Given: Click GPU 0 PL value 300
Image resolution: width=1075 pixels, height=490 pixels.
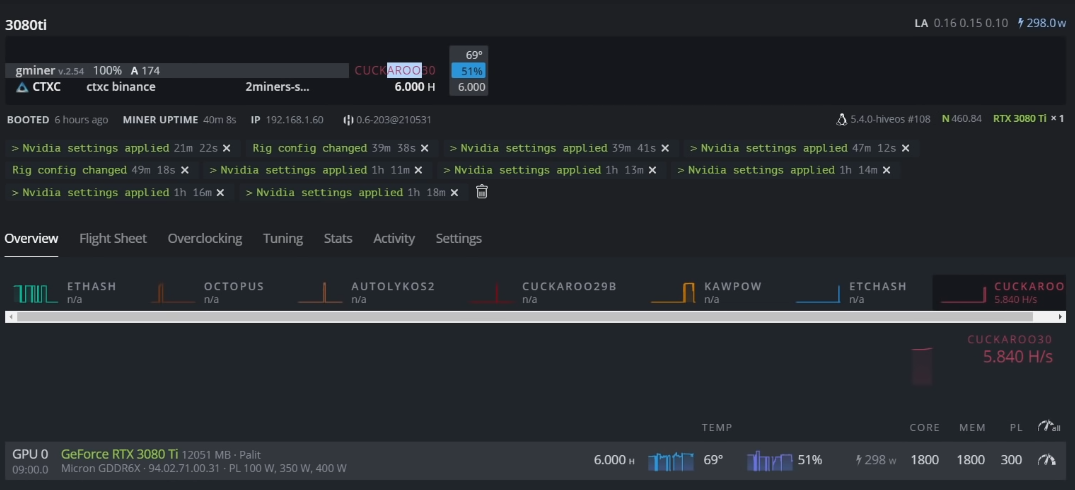Looking at the screenshot, I should tap(1011, 460).
